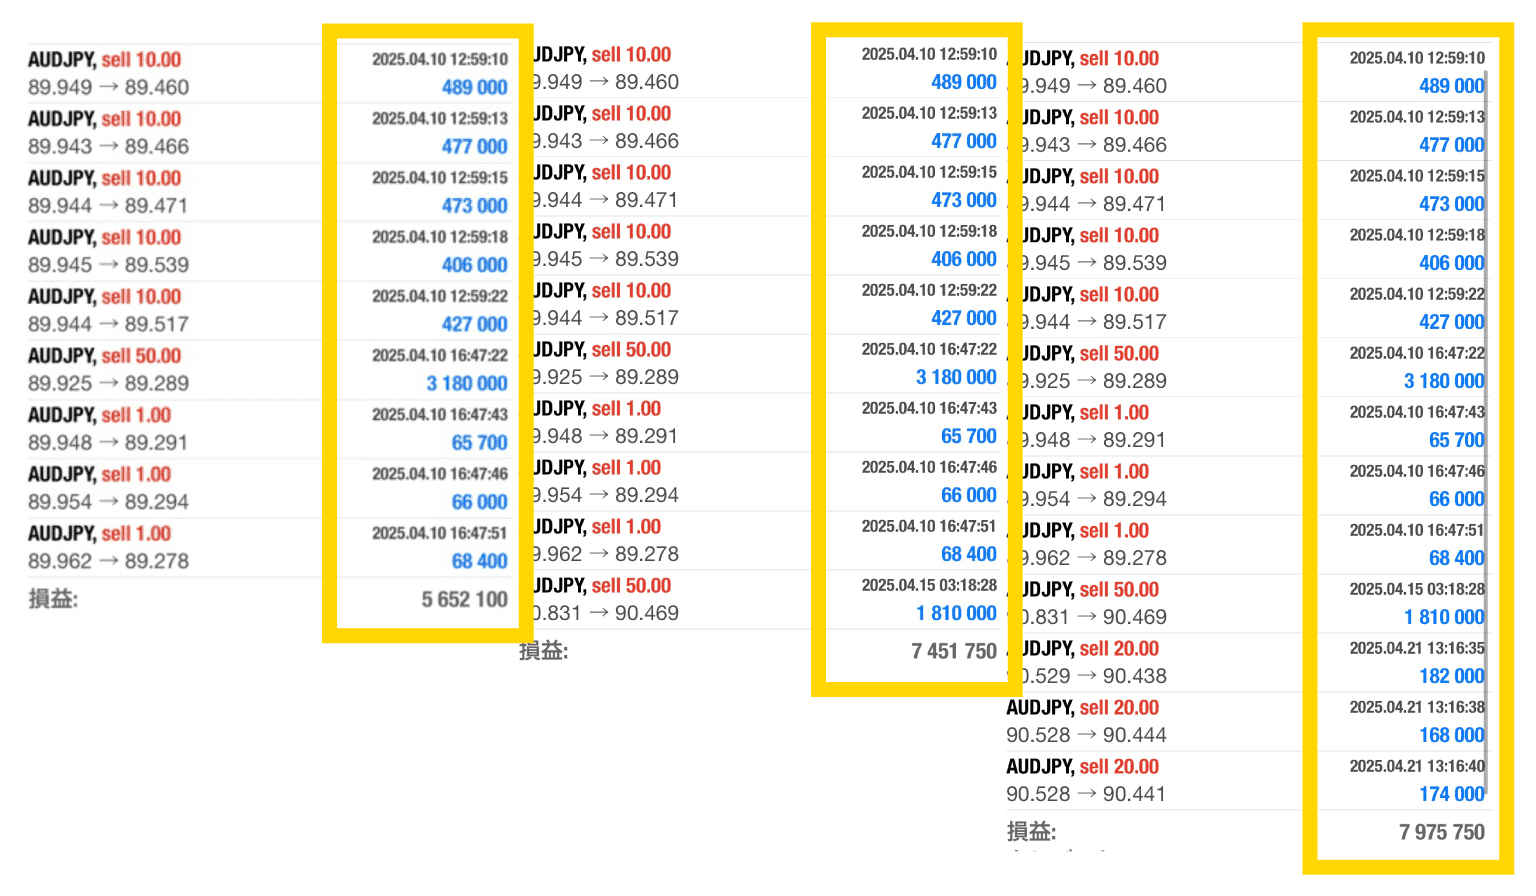Open 68 400 trade in list totaling 5 652 100
Viewport: 1536px width, 896px height.
[x=480, y=562]
